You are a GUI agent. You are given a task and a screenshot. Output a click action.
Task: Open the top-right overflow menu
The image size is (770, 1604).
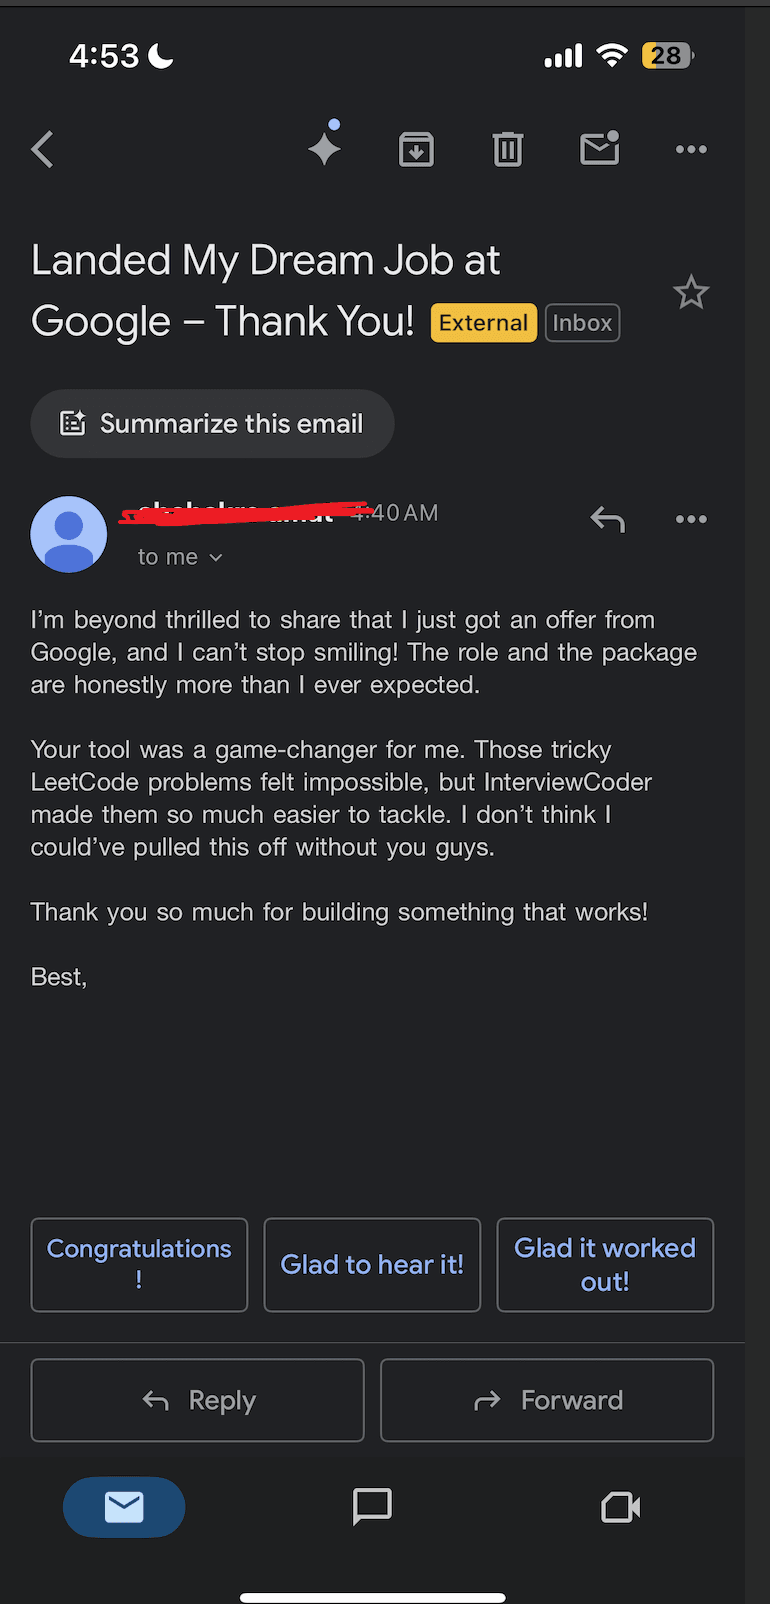coord(691,149)
